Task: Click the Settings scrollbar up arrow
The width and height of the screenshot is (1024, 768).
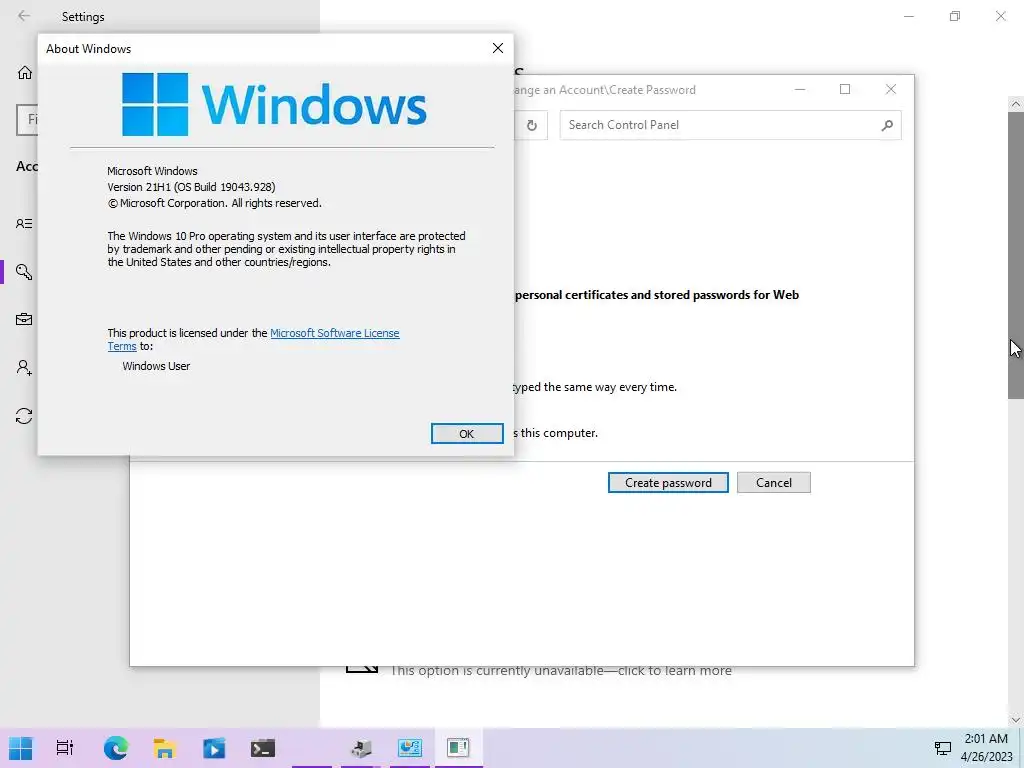Action: pyautogui.click(x=1016, y=104)
